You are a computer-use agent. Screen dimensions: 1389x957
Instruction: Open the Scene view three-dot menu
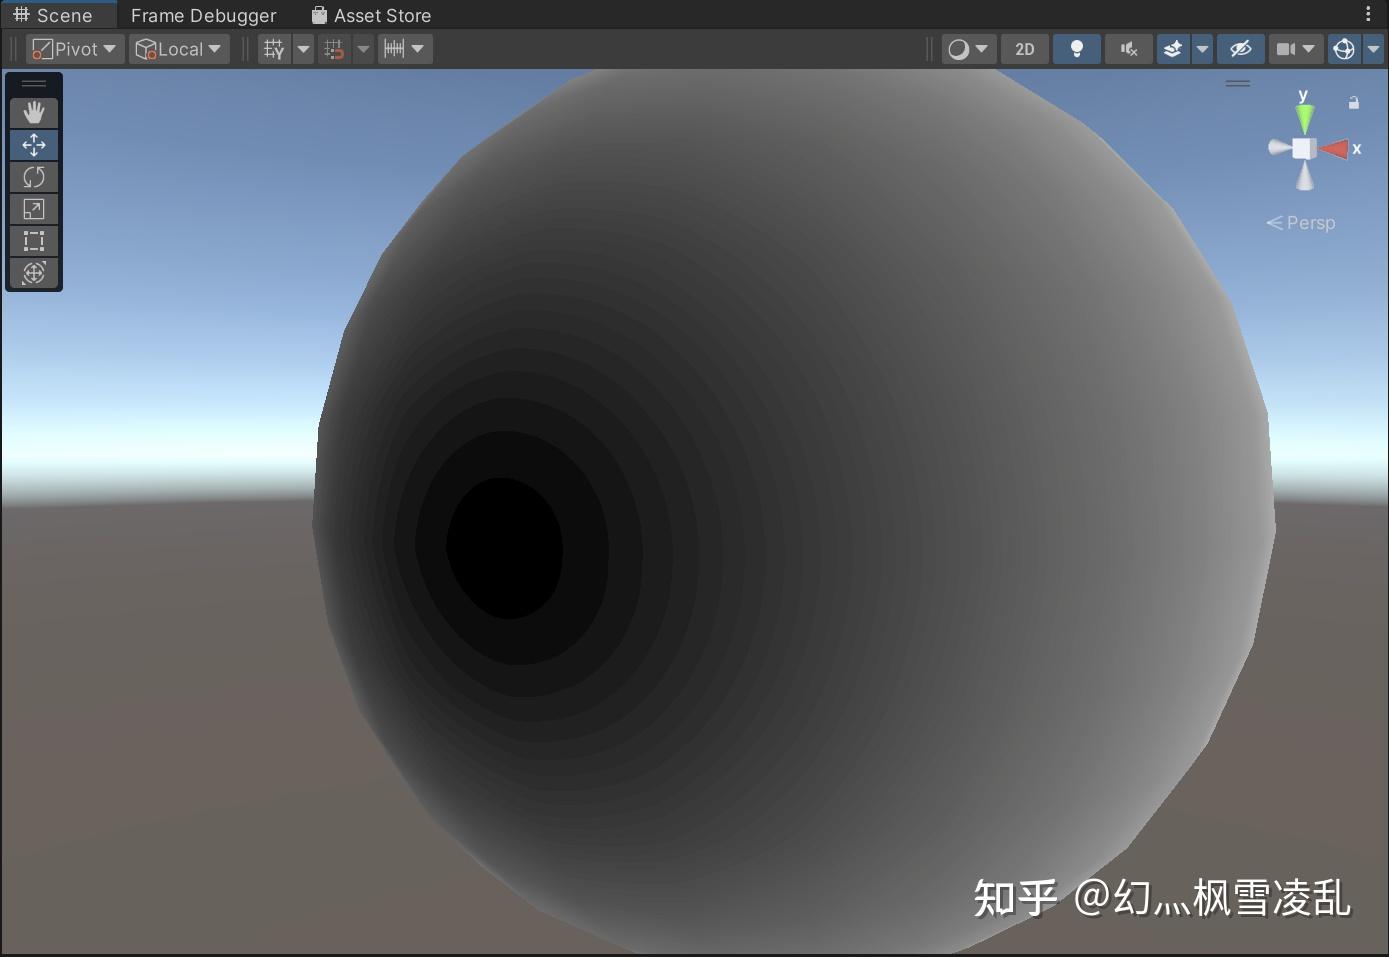click(1368, 15)
